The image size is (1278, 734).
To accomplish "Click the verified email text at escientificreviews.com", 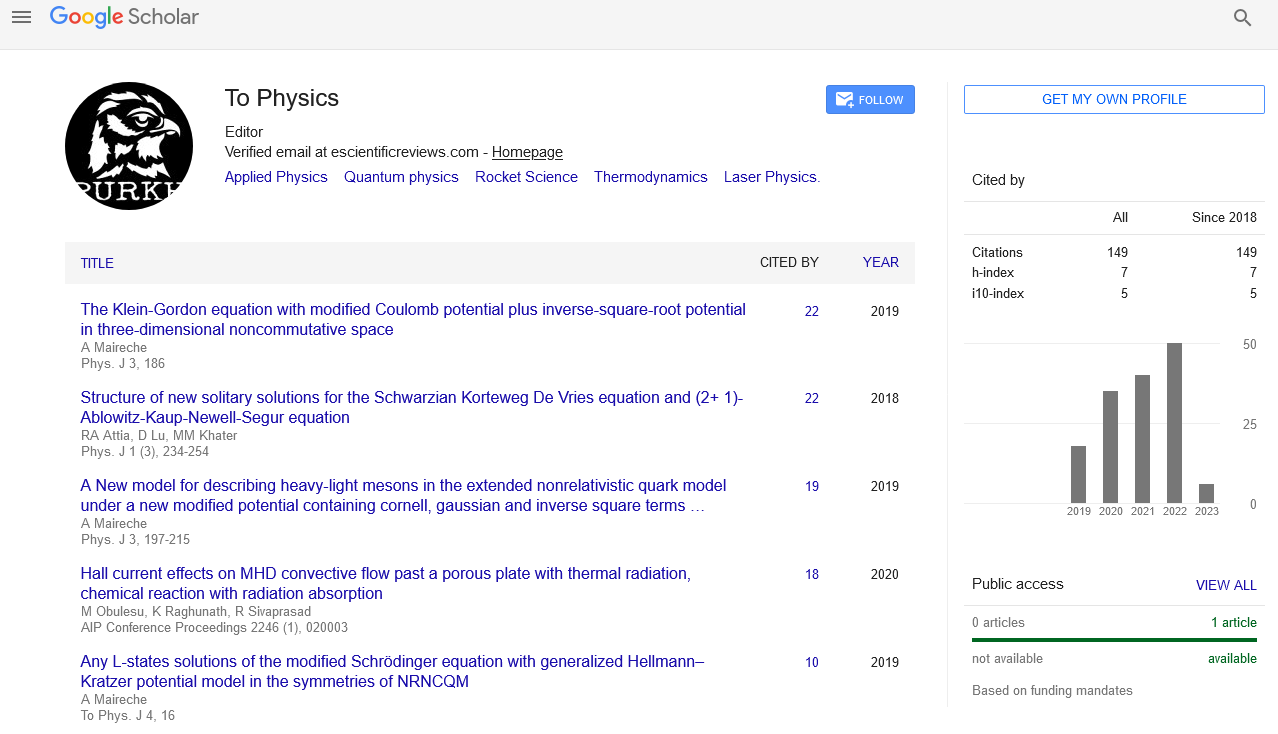I will 352,152.
